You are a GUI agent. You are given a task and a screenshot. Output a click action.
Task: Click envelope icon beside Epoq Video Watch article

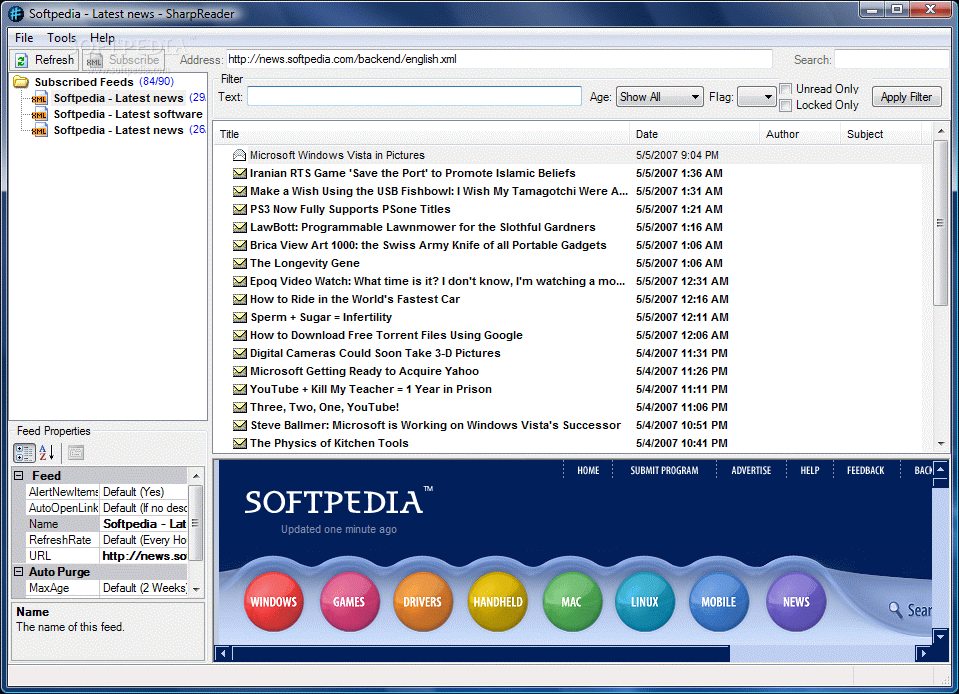pyautogui.click(x=240, y=281)
